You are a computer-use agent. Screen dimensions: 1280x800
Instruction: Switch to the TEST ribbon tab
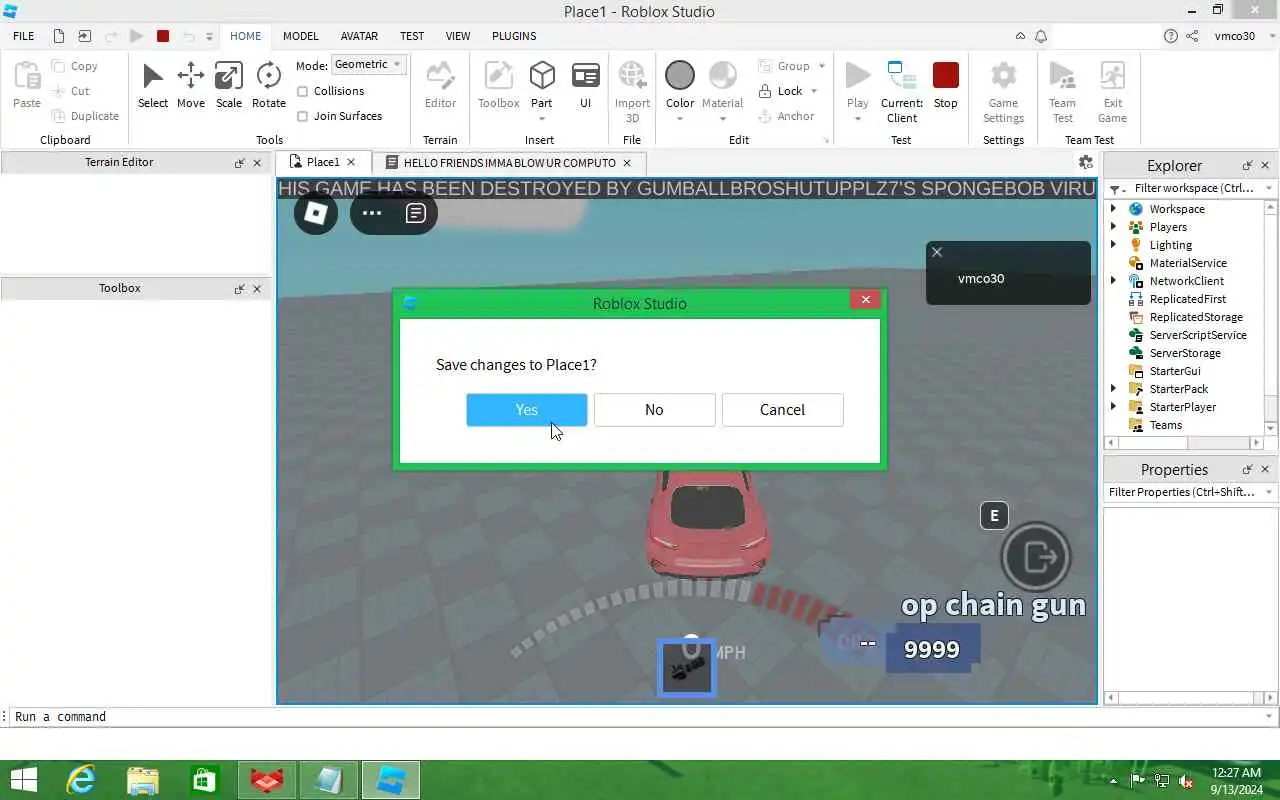pos(412,36)
